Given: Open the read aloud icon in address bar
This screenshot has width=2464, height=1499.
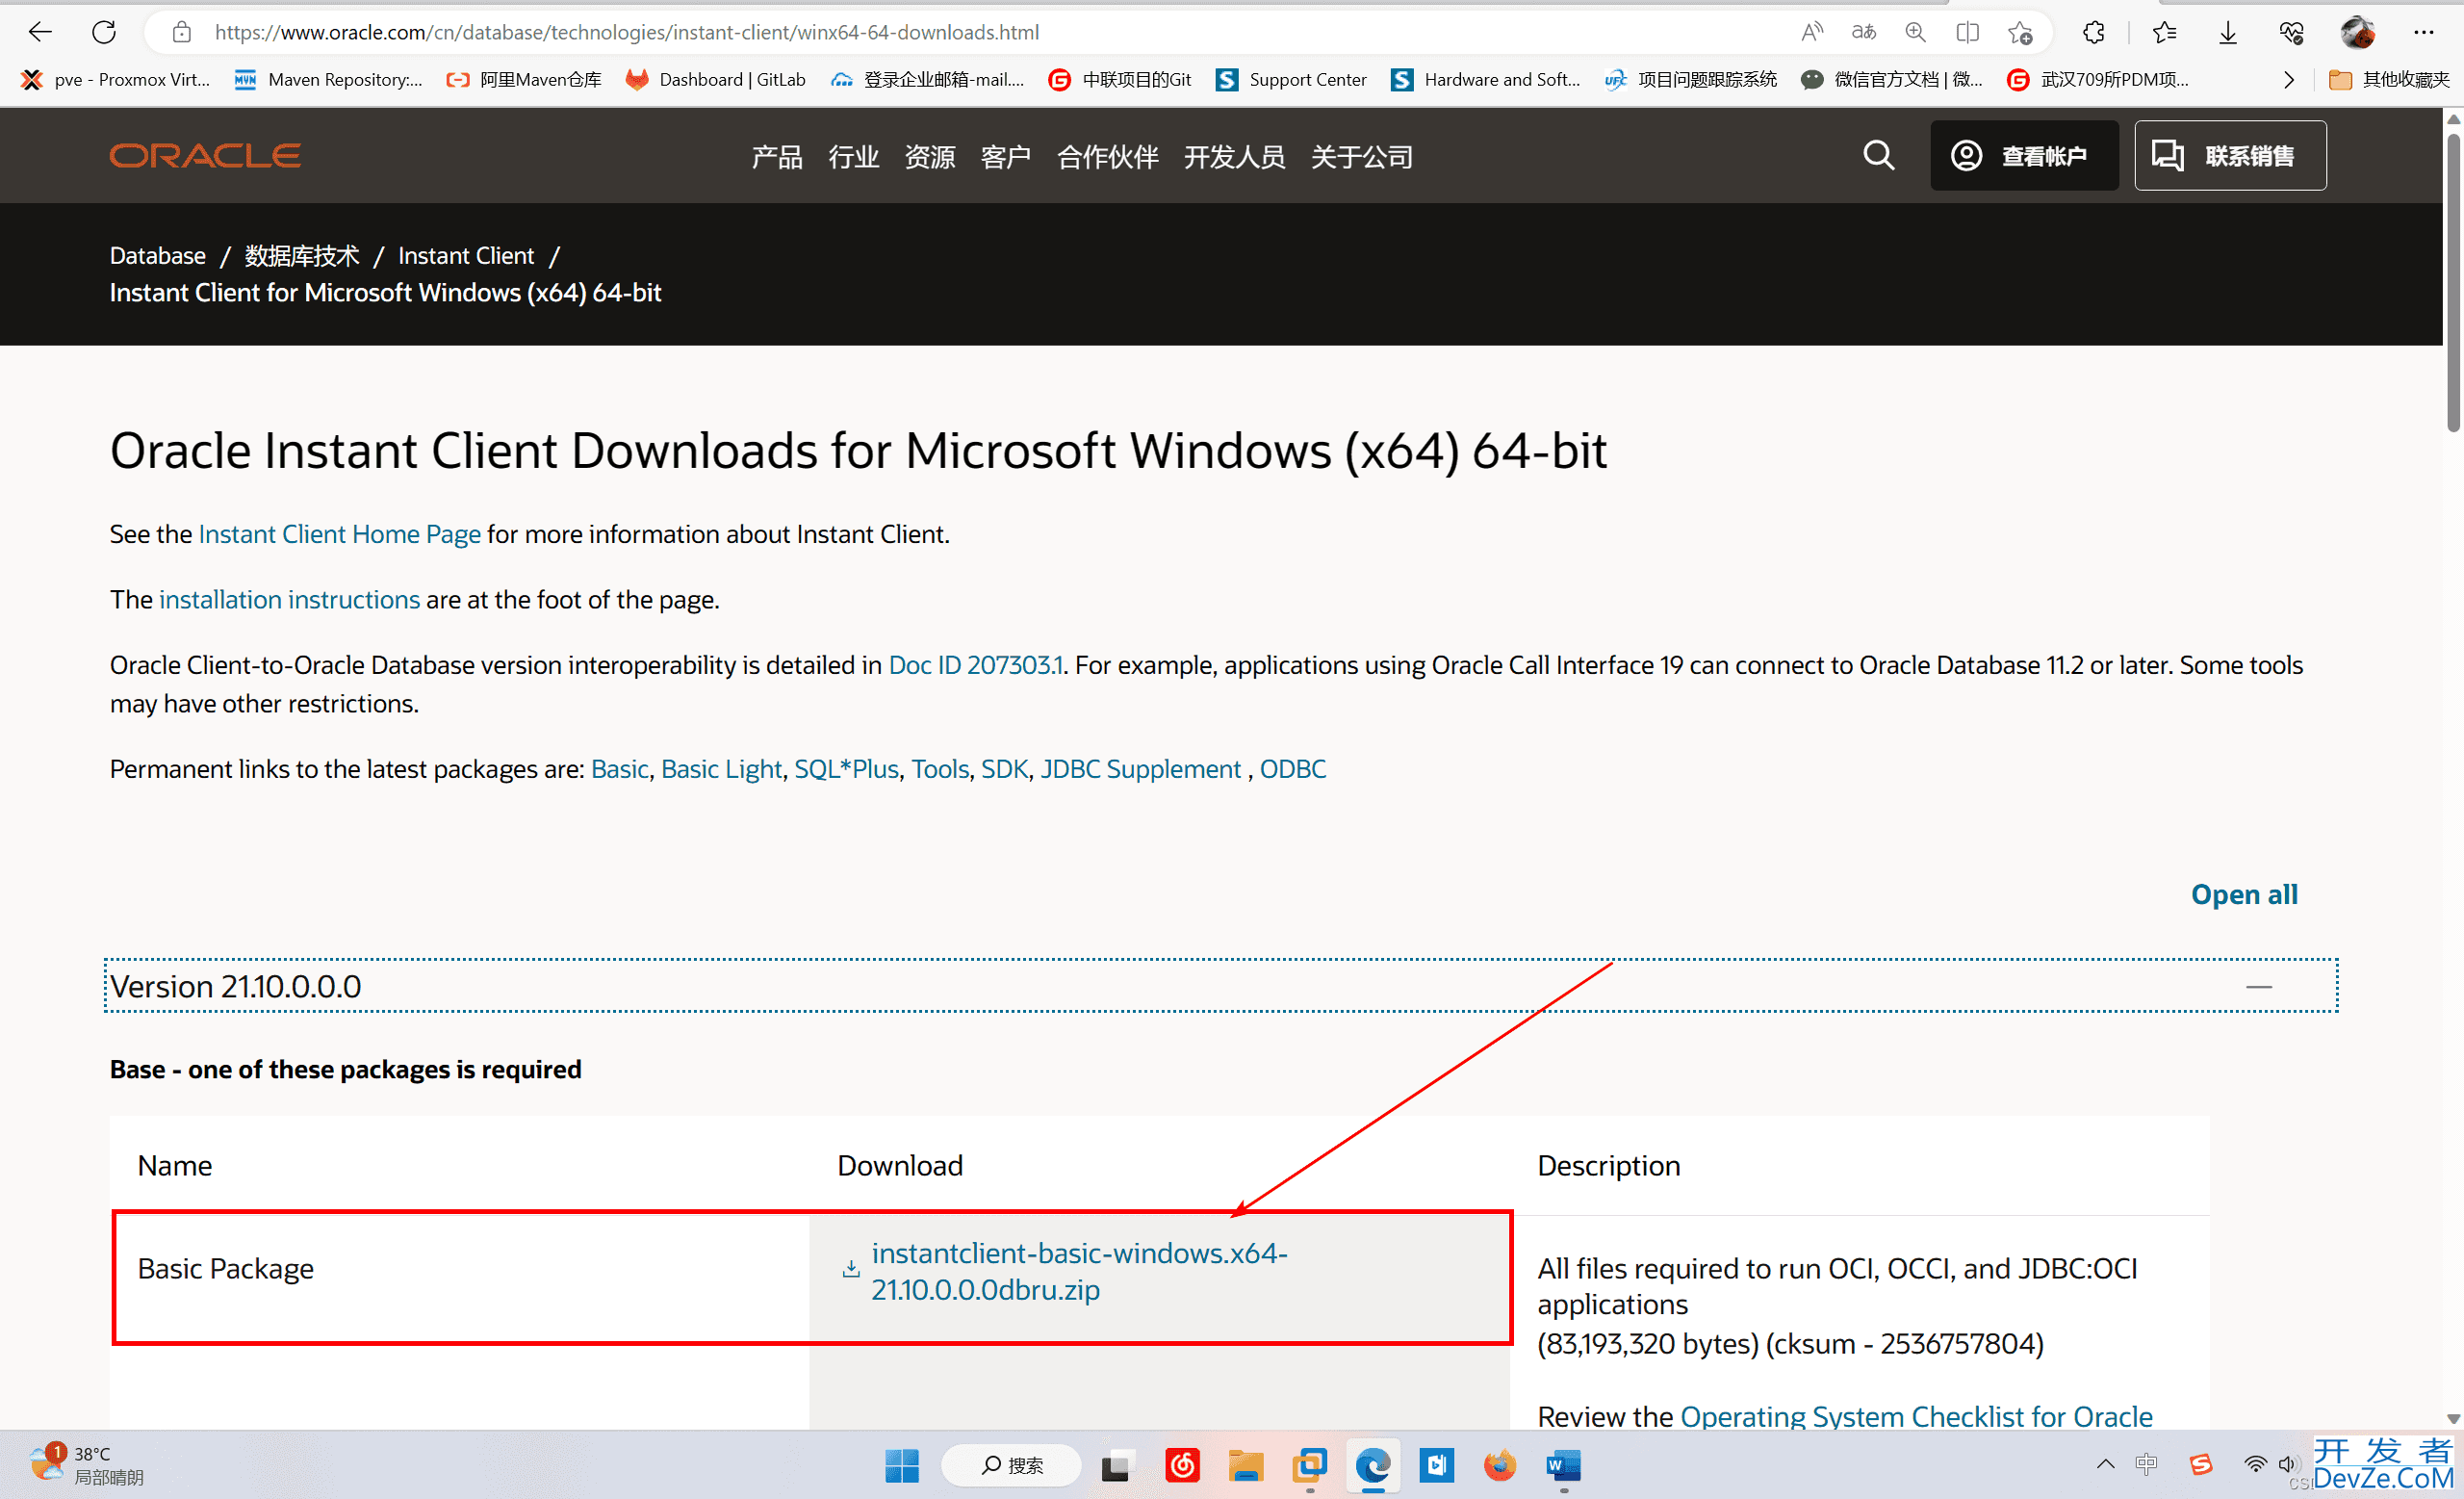Looking at the screenshot, I should (1812, 32).
